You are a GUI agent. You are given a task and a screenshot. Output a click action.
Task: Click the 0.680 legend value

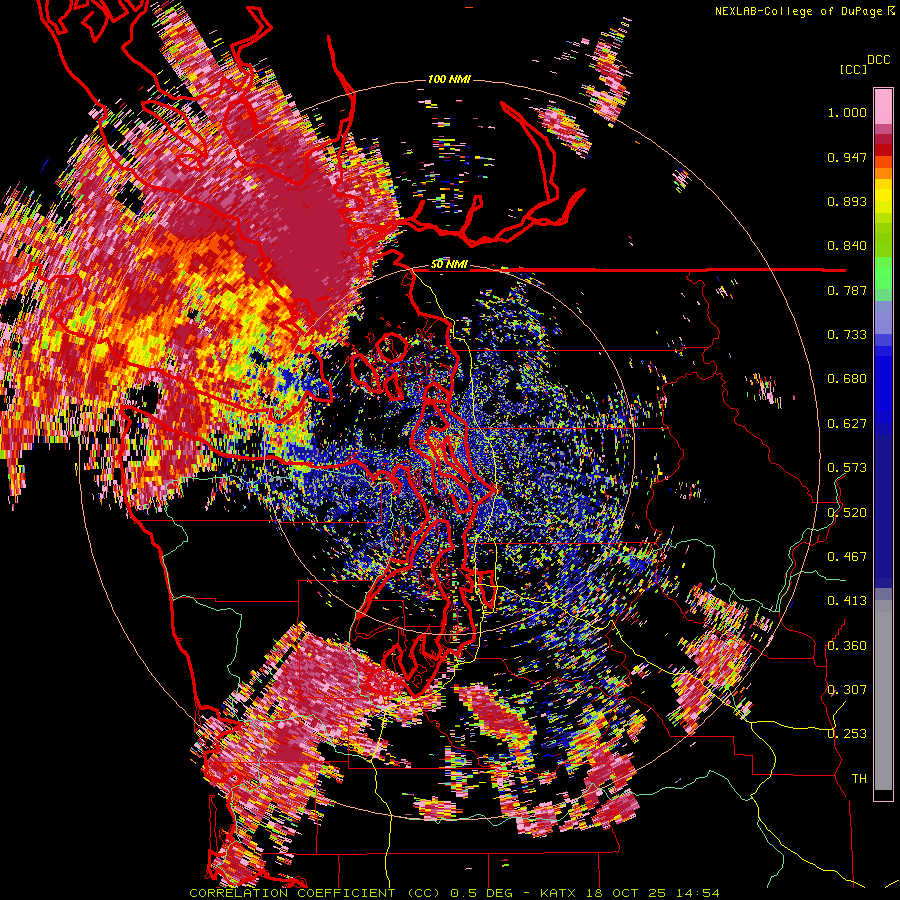[x=847, y=379]
